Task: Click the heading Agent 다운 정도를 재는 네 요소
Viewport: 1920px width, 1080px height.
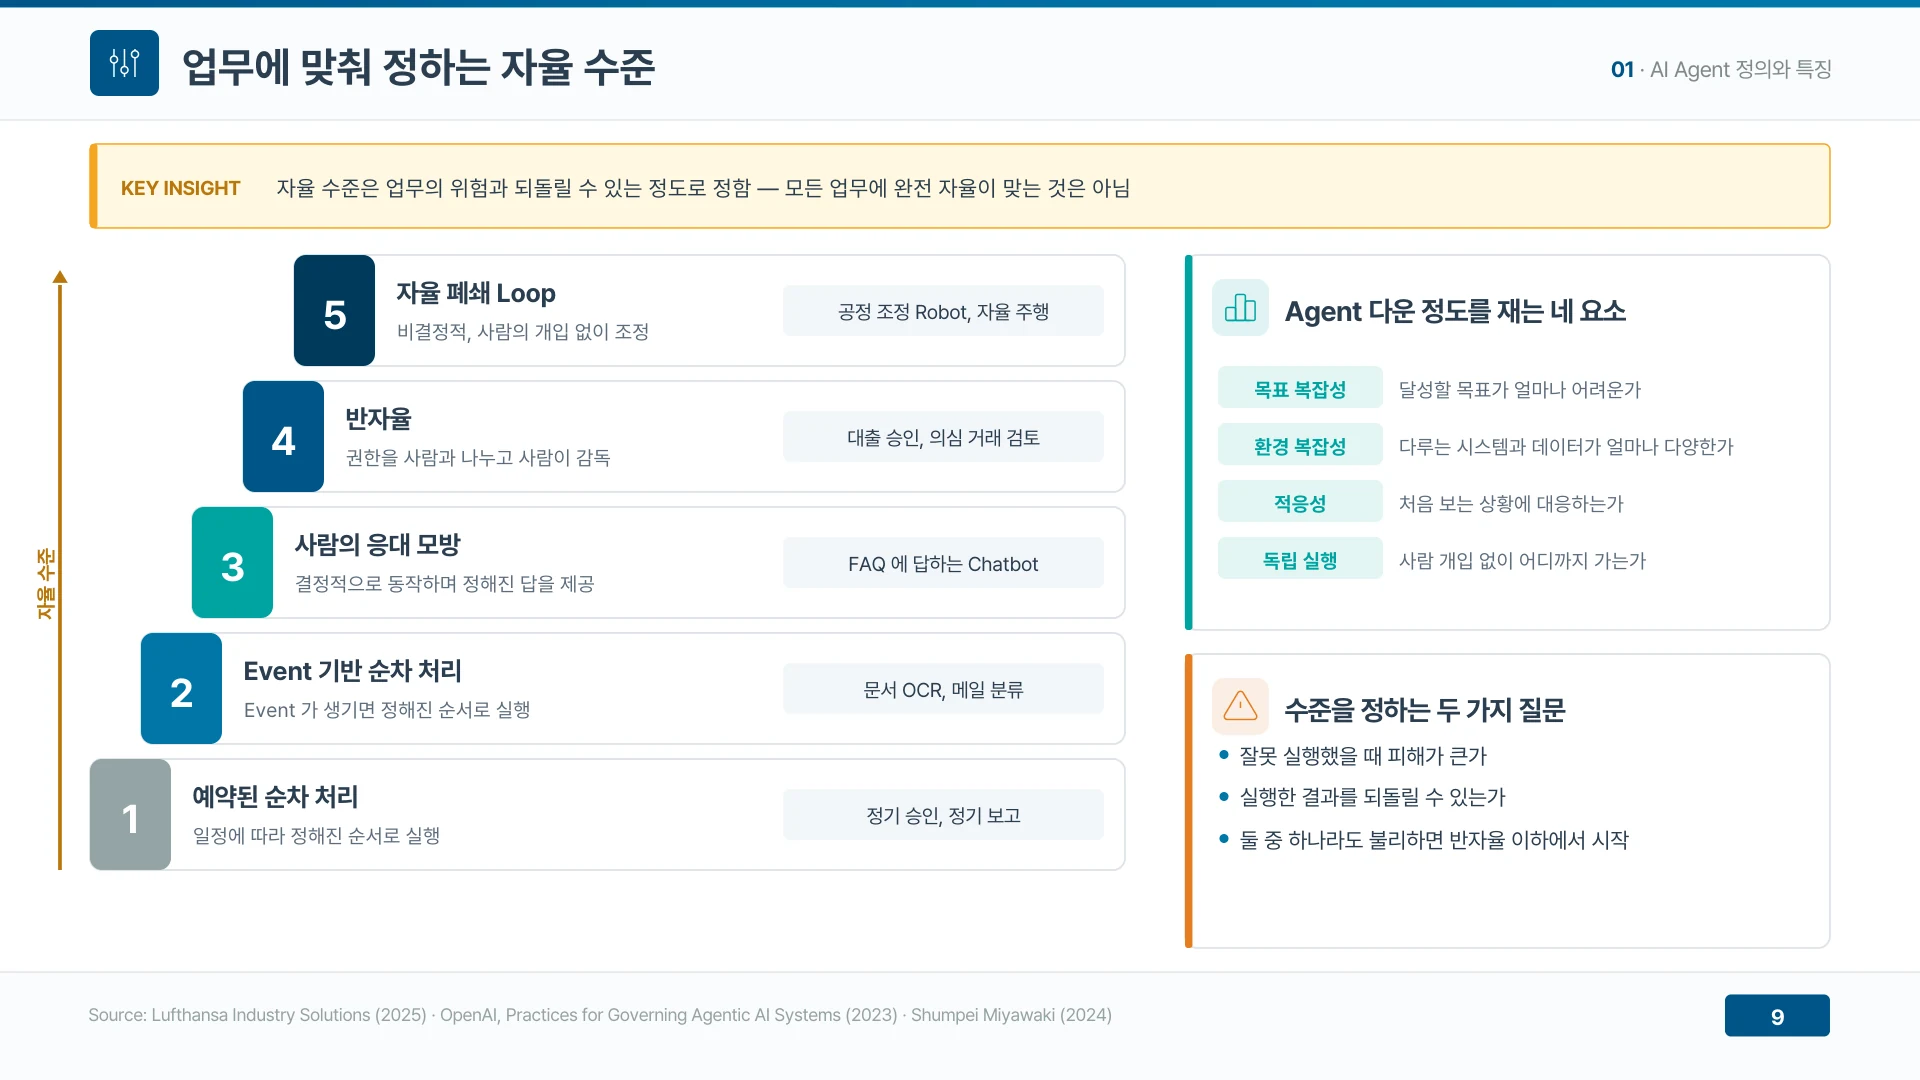Action: click(x=1455, y=311)
